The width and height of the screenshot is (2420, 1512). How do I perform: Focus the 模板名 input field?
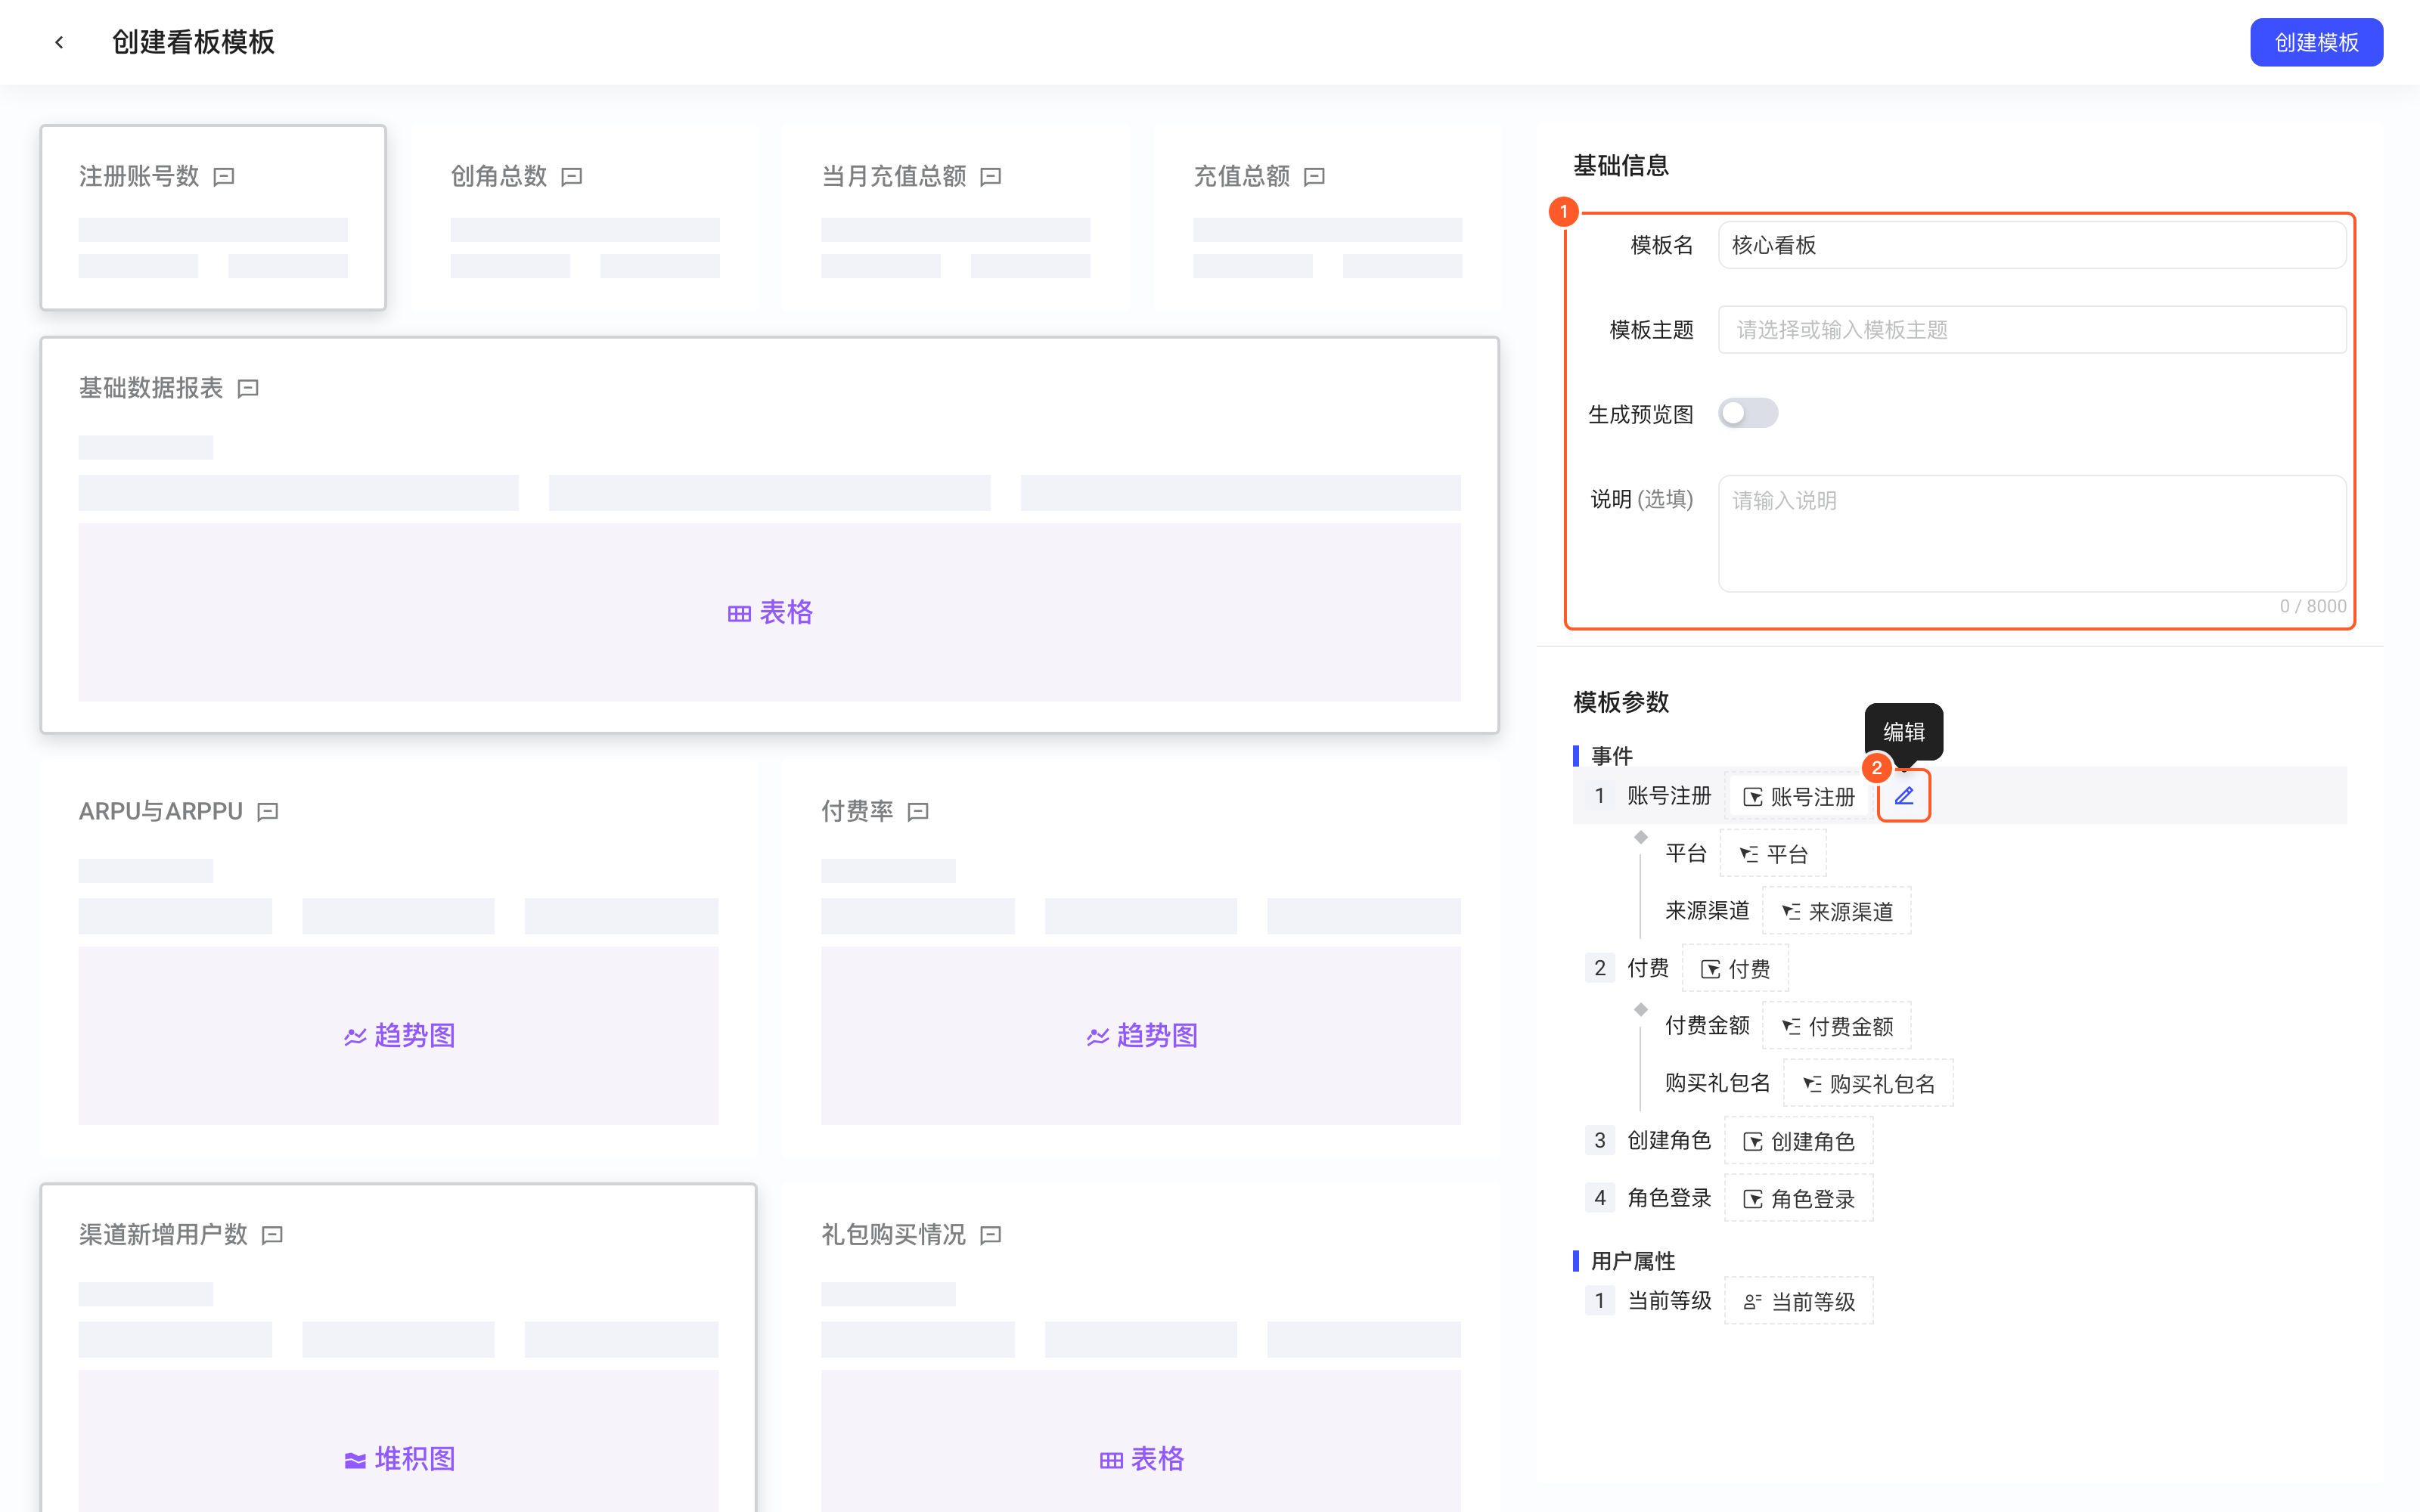click(x=2031, y=245)
